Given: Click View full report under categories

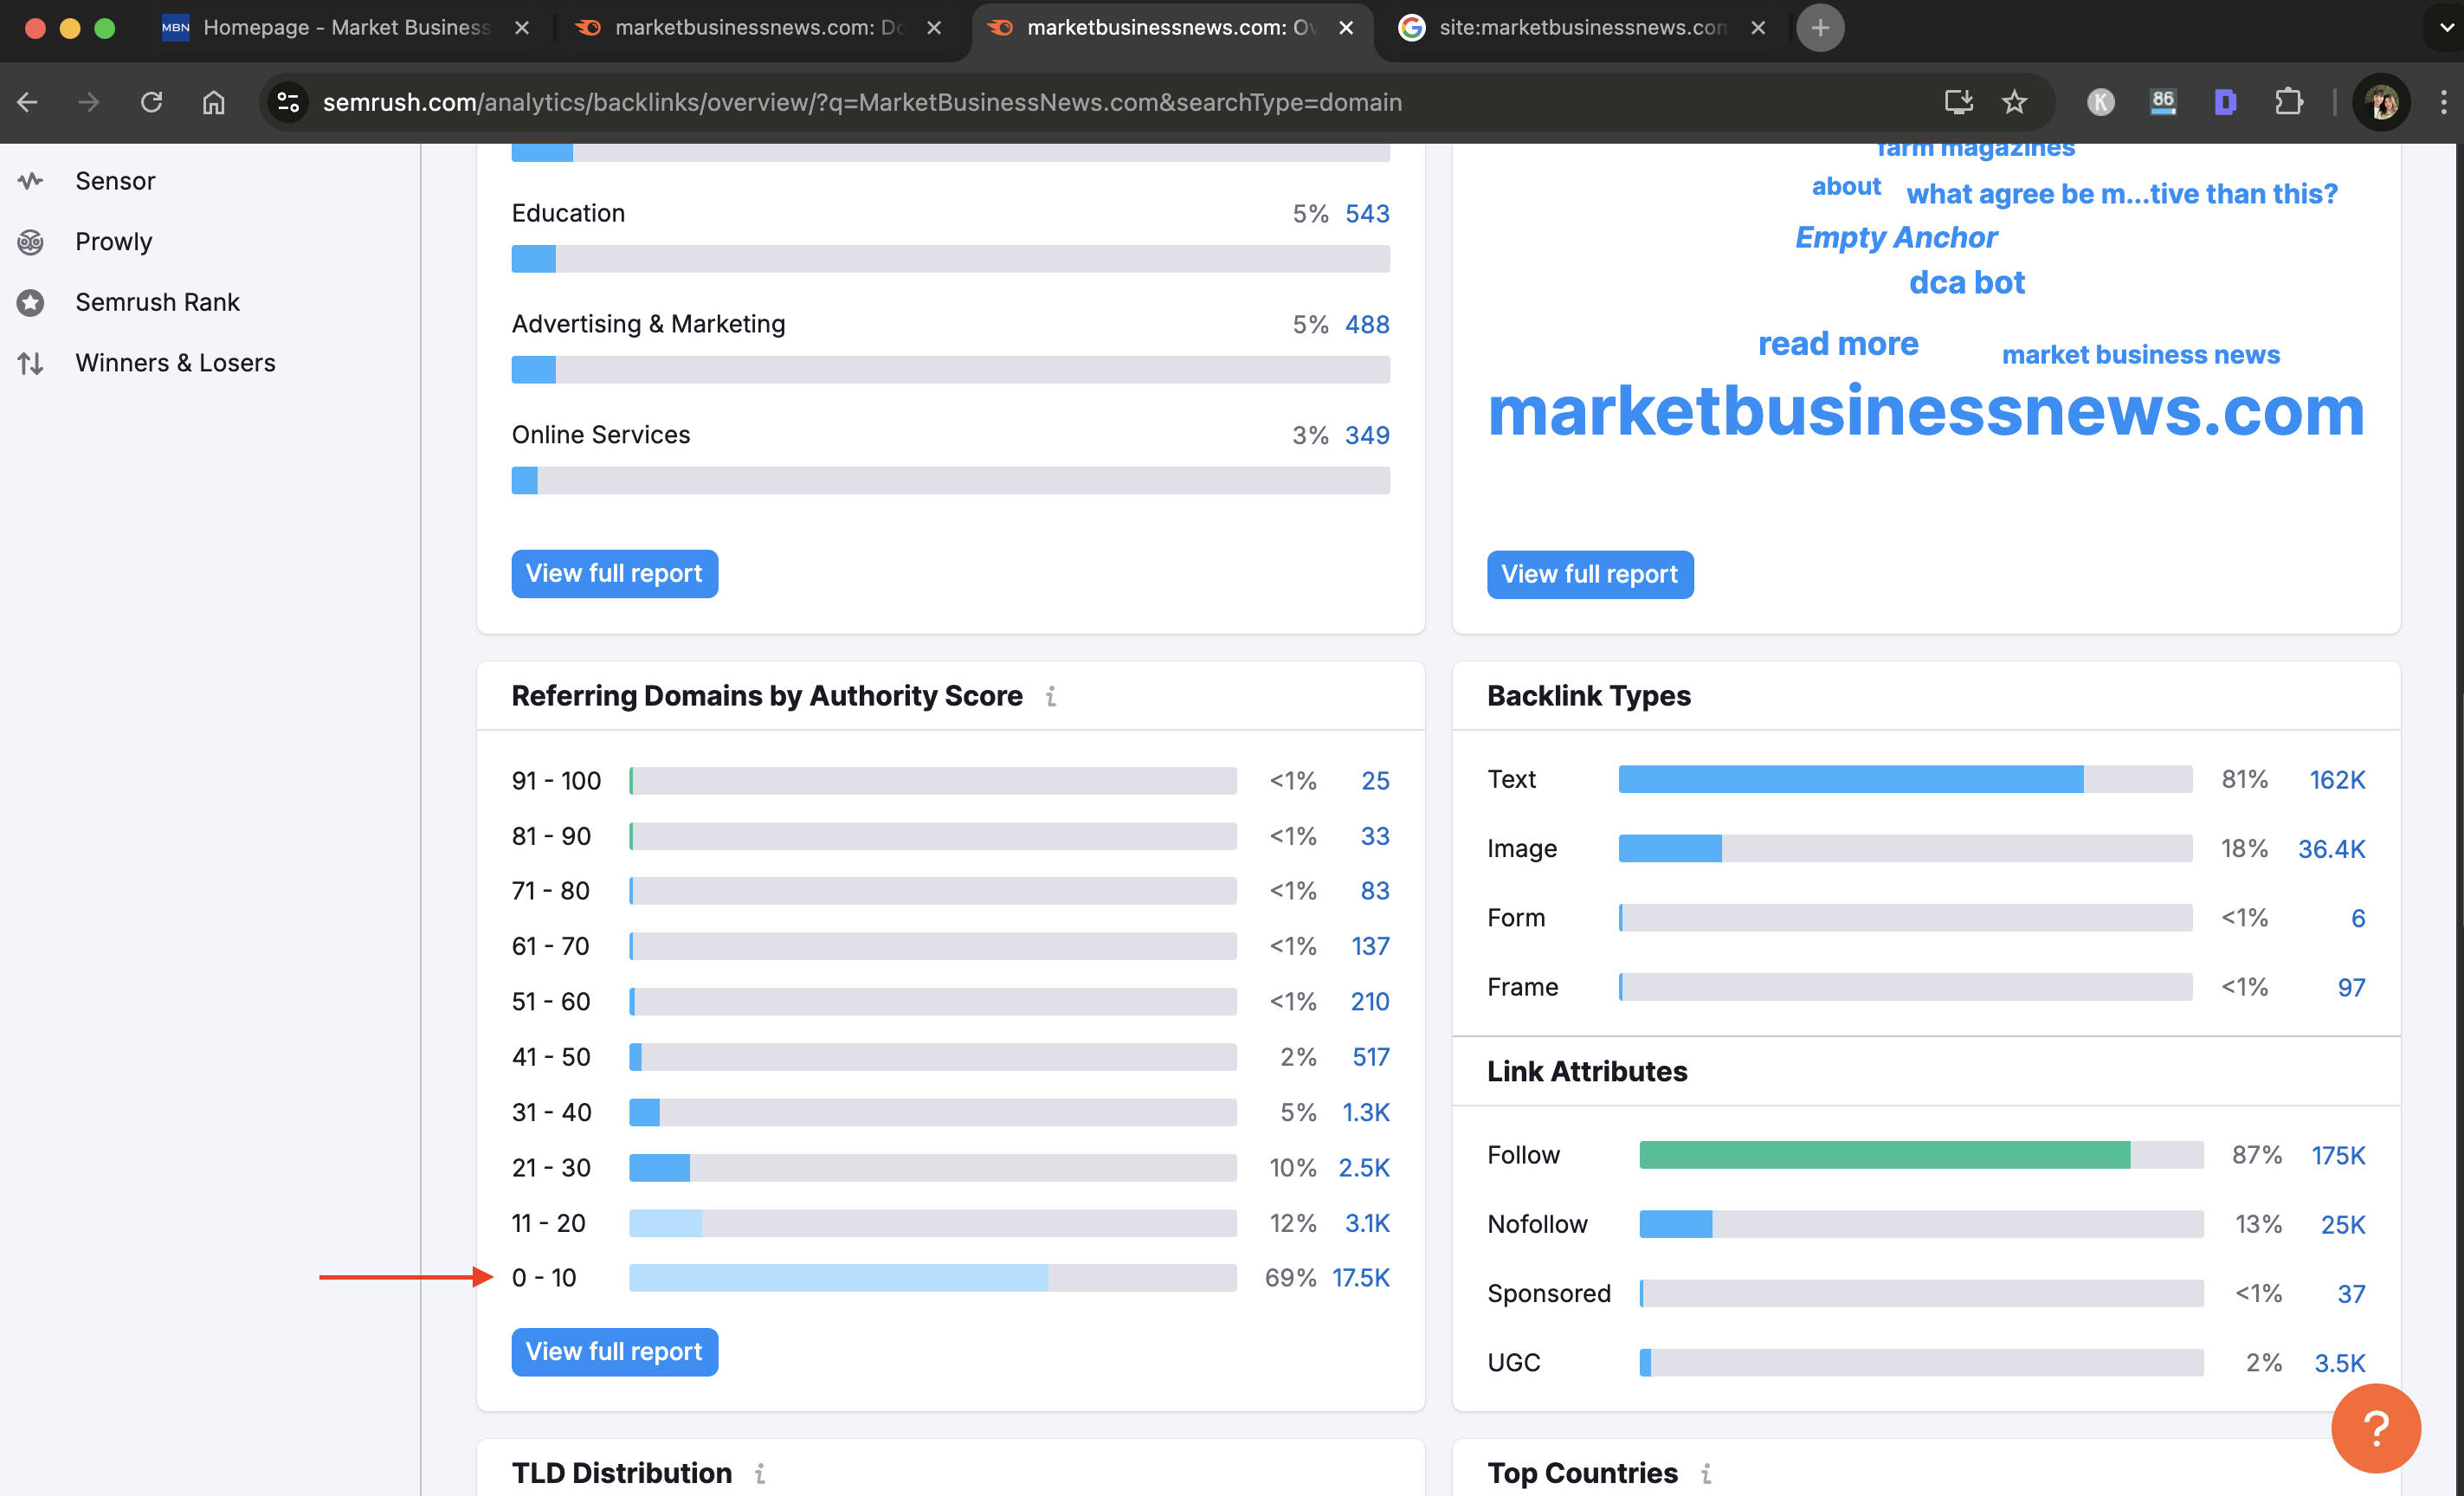Looking at the screenshot, I should click(x=614, y=574).
